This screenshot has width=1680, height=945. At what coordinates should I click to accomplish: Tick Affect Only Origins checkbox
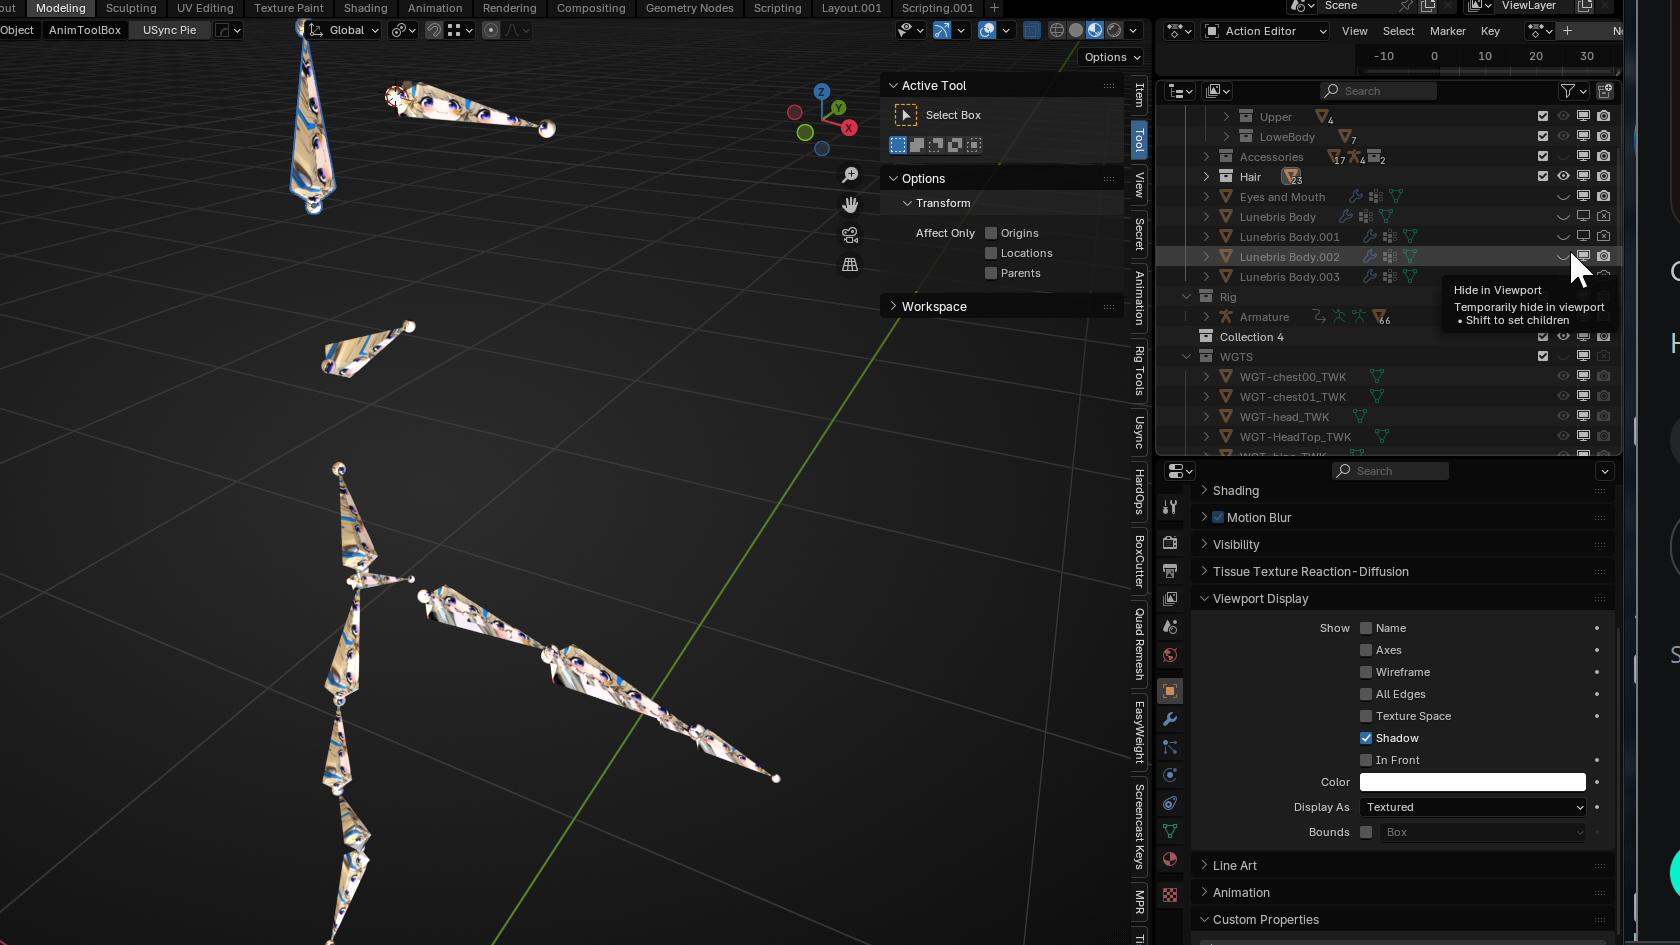coord(991,233)
